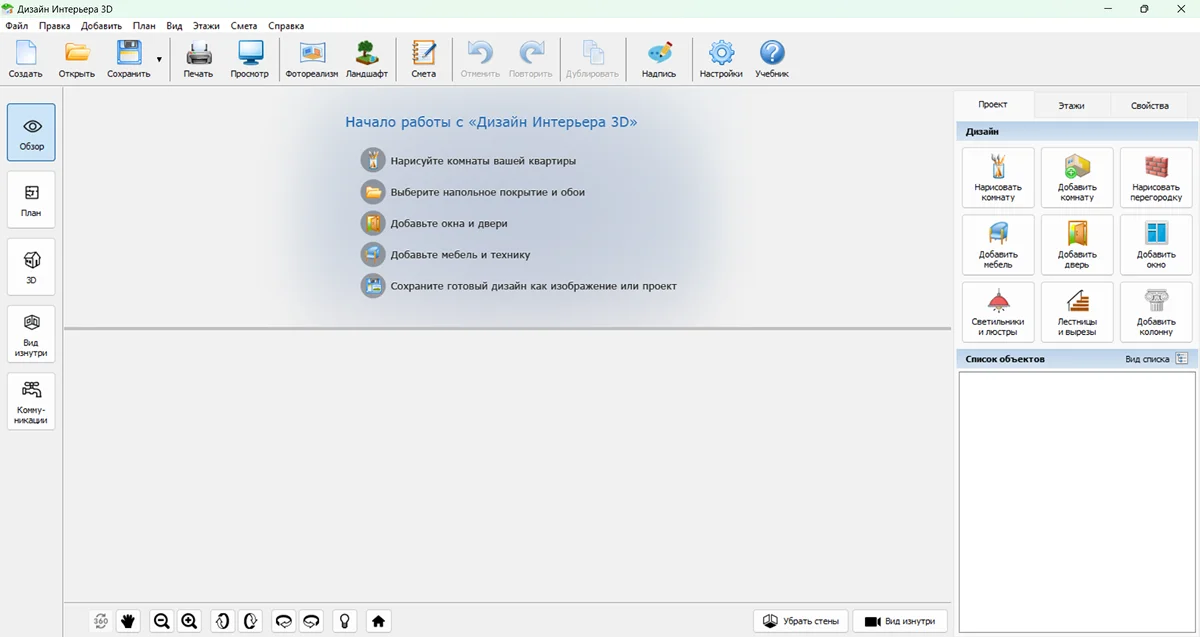Select Нарисовать перегородку brick wall tool
This screenshot has width=1200, height=637.
(x=1156, y=178)
